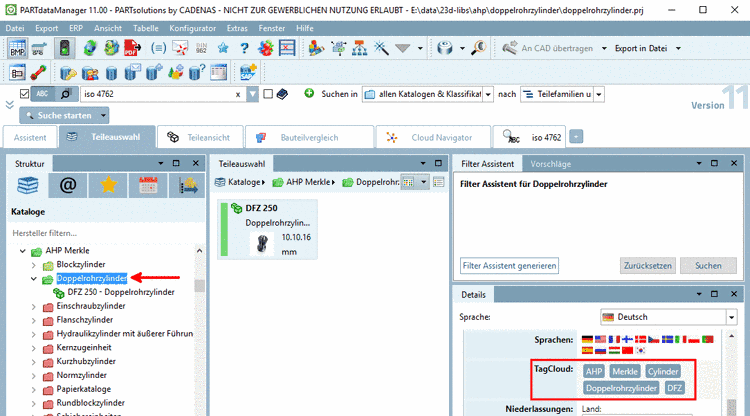Click the database with key icon
750x416 pixels.
coord(68,73)
